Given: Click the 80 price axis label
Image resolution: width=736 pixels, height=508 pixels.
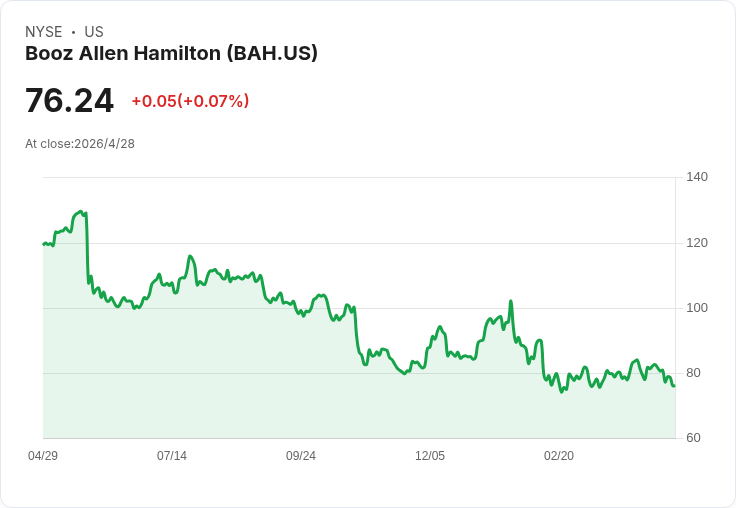Looking at the screenshot, I should tap(693, 373).
